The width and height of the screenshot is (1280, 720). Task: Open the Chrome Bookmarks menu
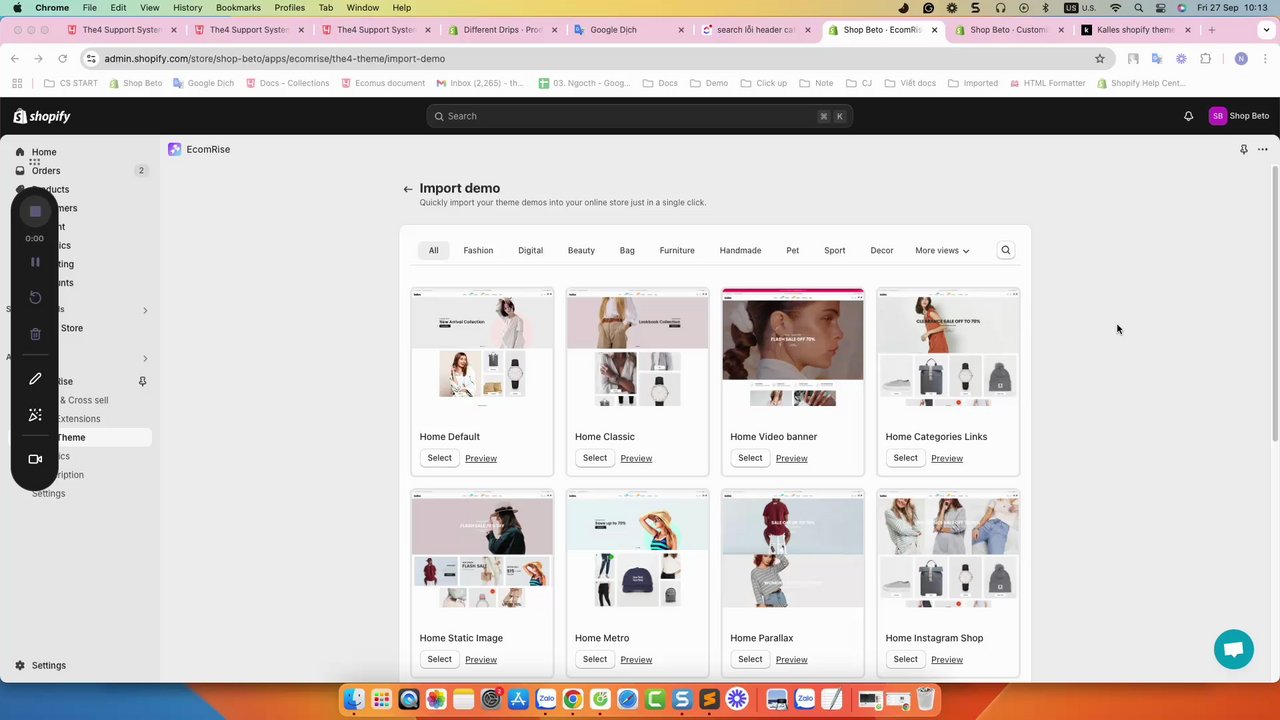(238, 8)
